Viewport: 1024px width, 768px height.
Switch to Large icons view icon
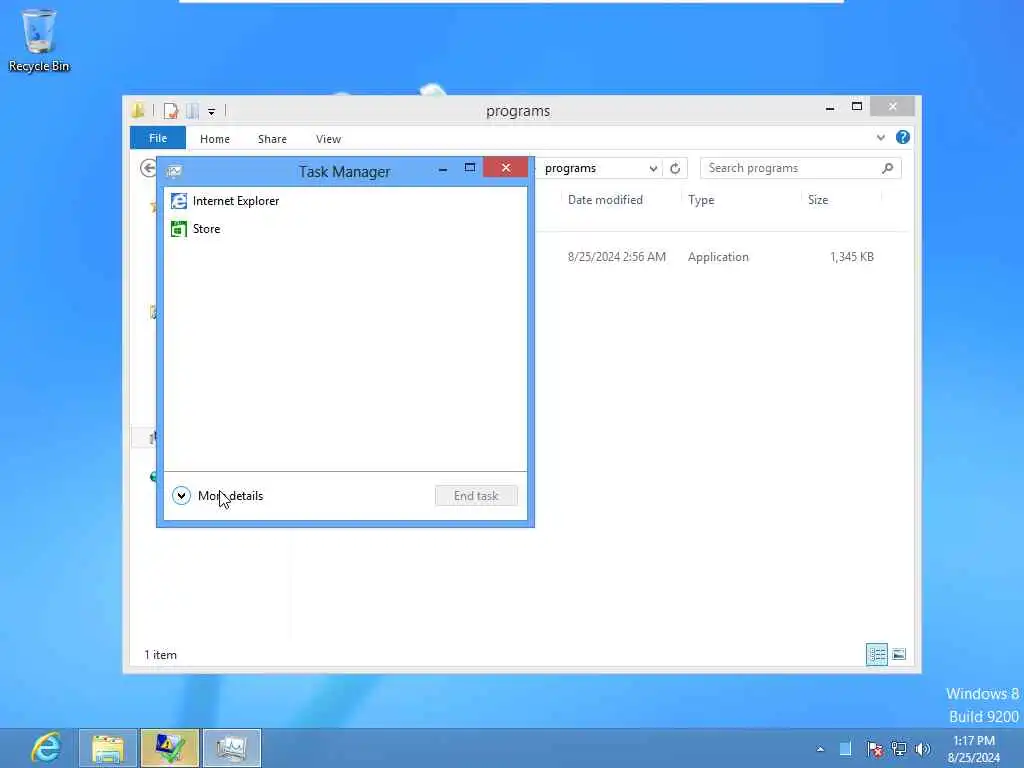[x=899, y=654]
